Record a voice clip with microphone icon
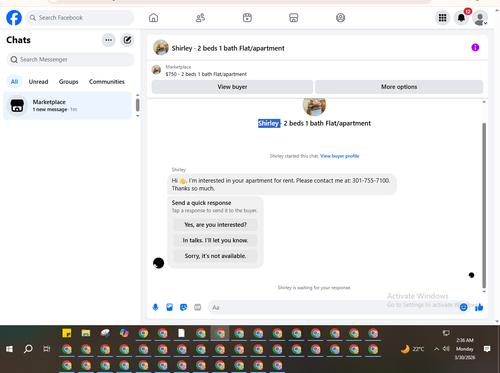The height and width of the screenshot is (373, 500). click(x=155, y=307)
